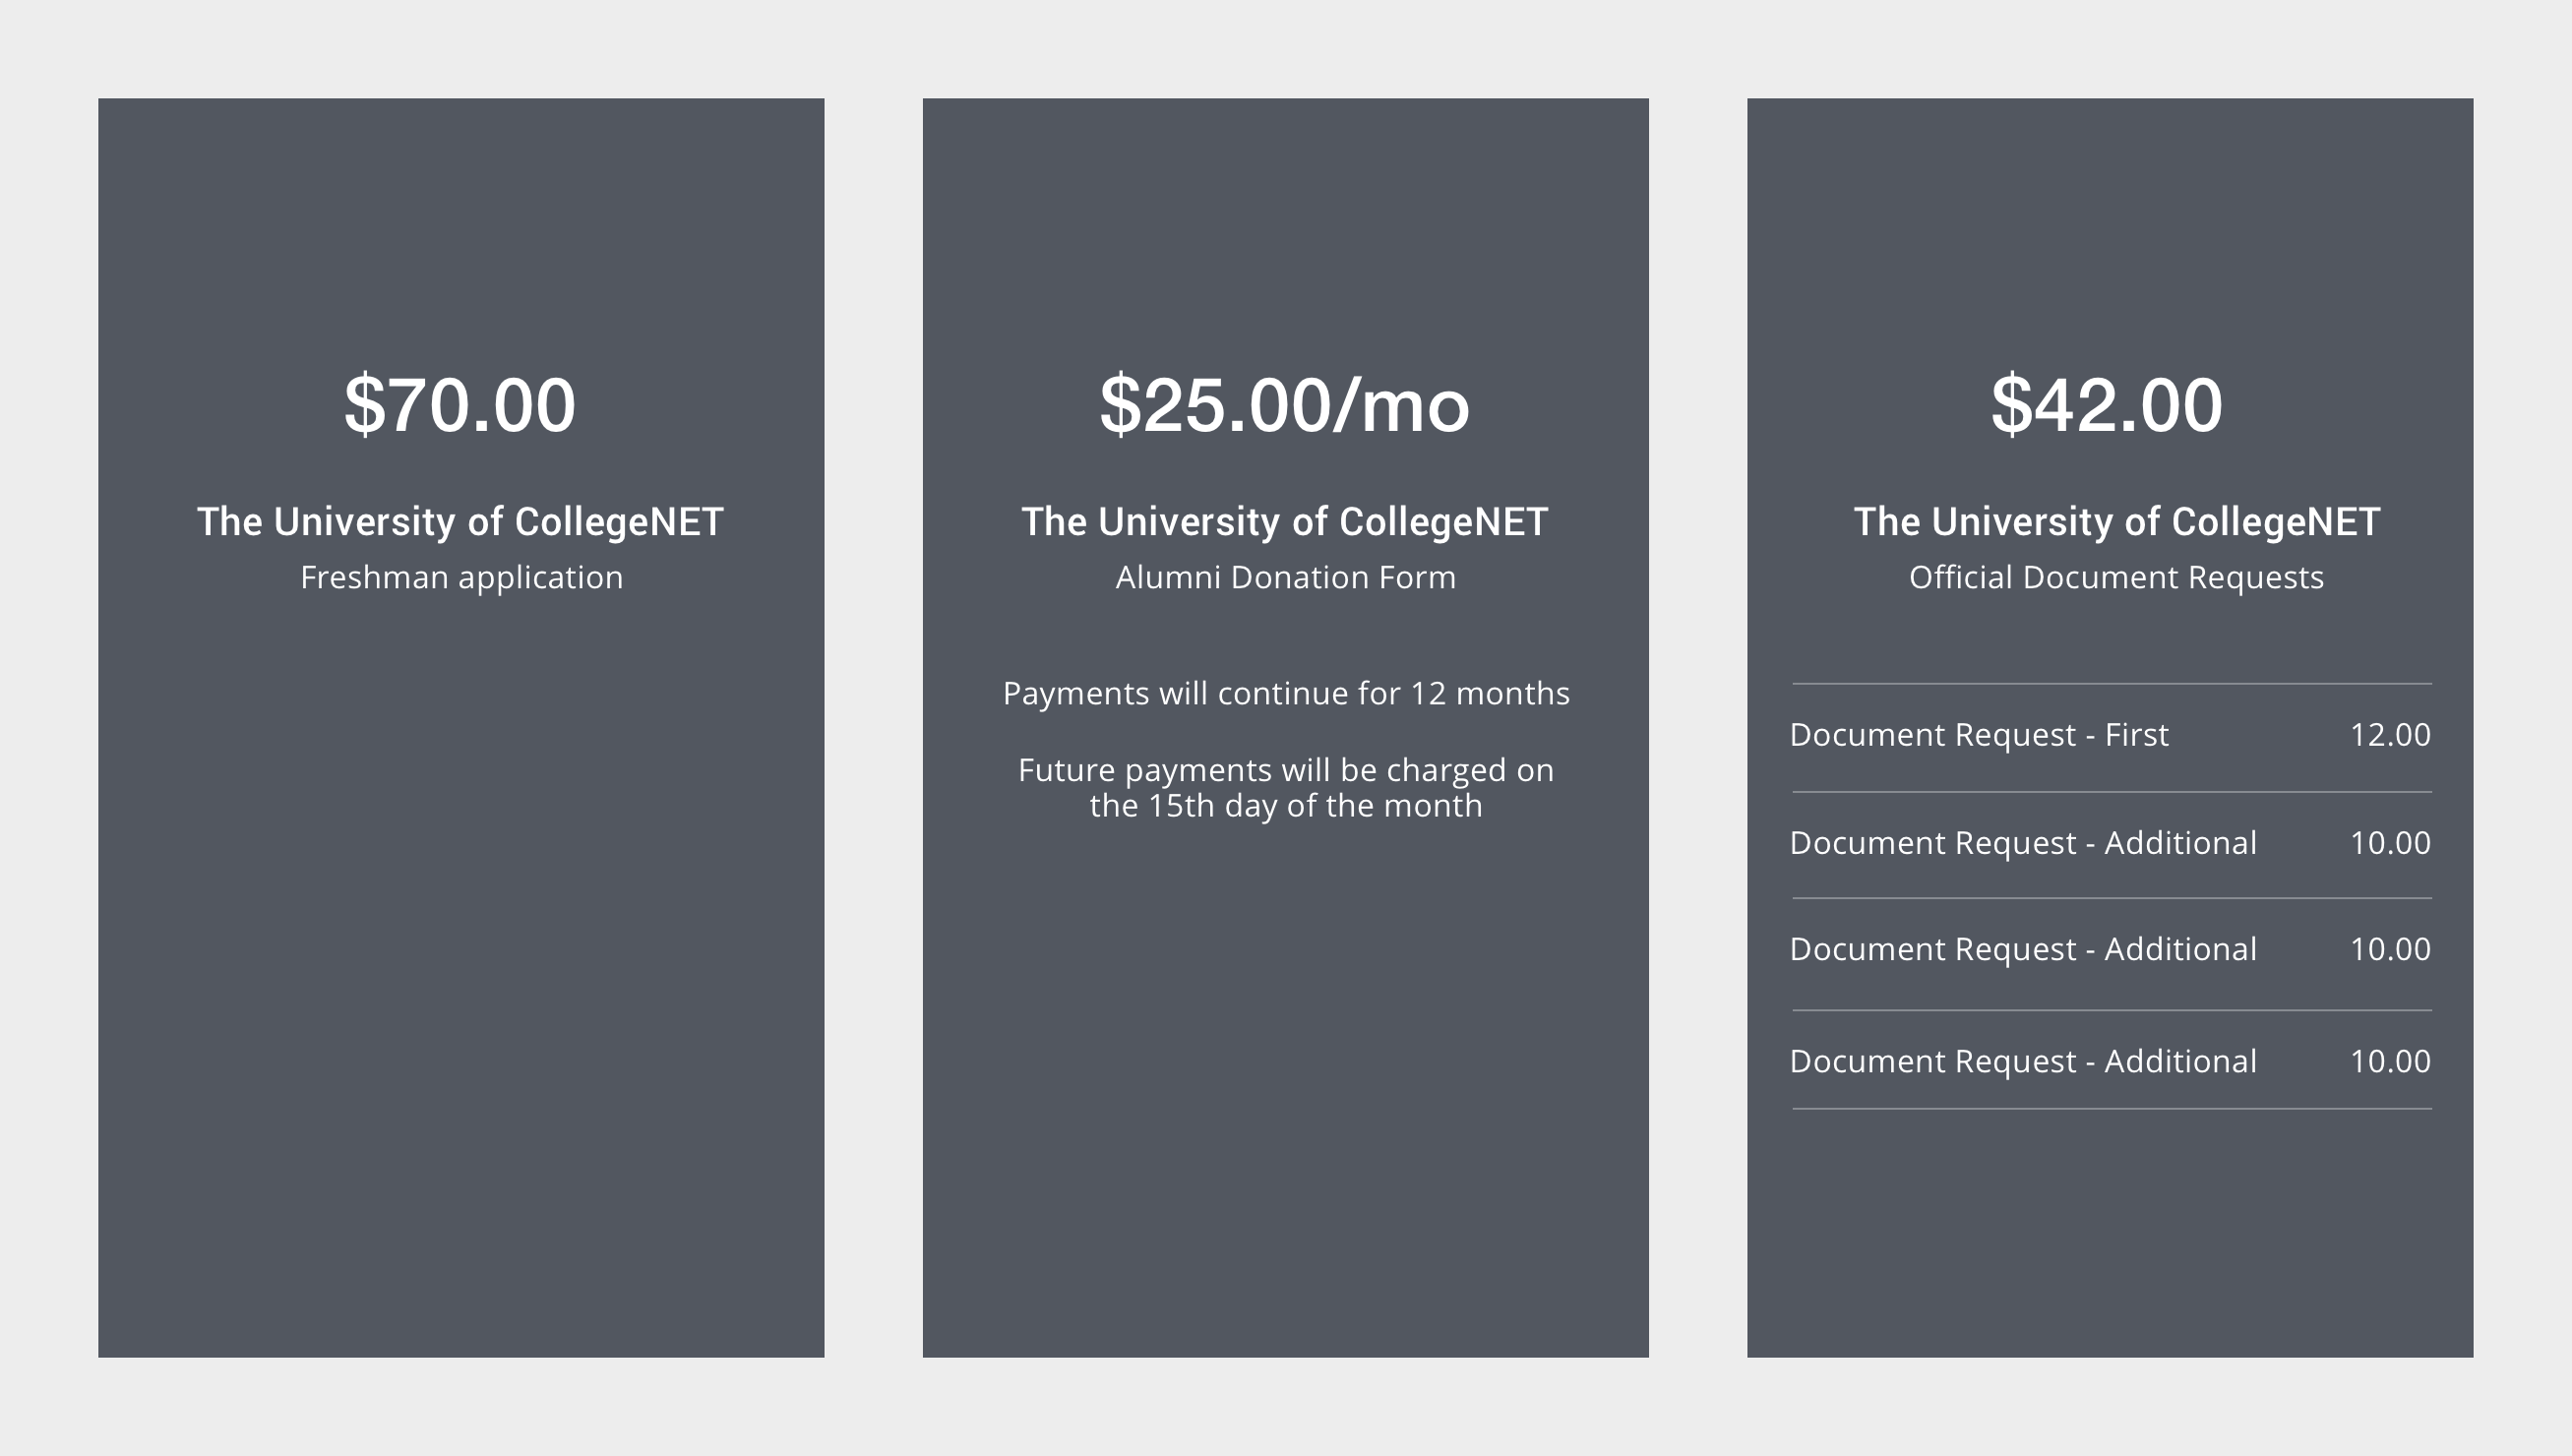Click the $70.00 price heading

460,405
